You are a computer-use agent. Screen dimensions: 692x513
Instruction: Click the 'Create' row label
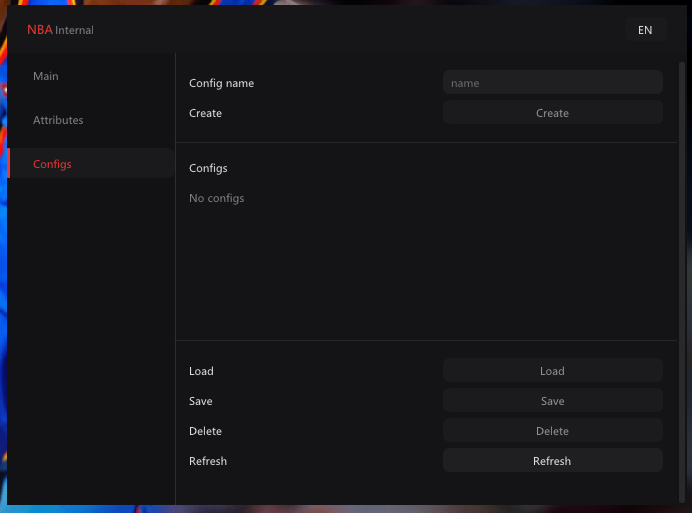point(205,113)
